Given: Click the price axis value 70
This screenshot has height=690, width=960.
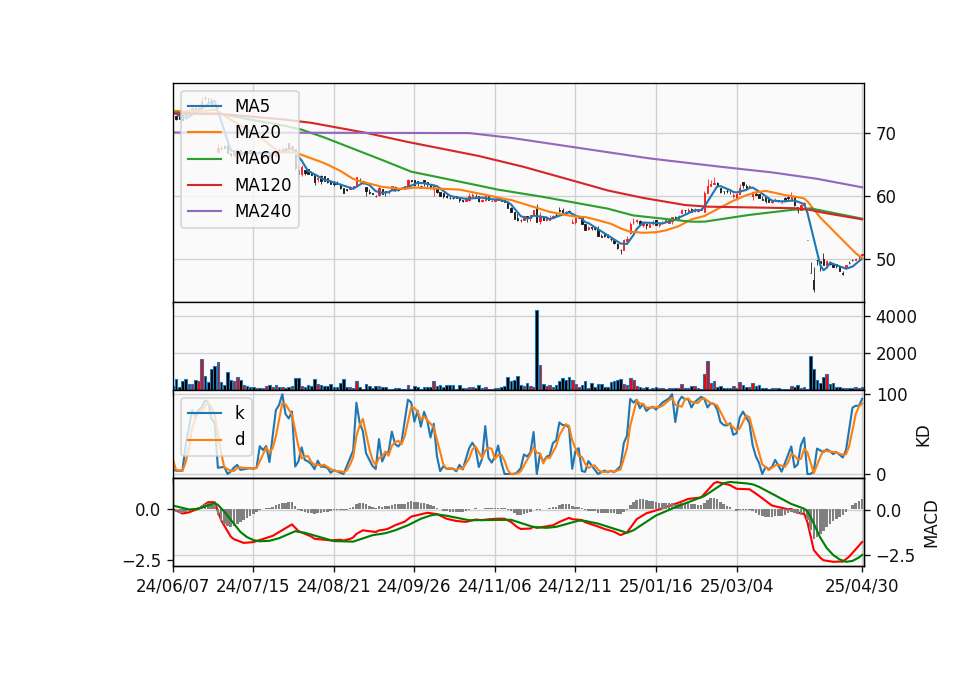Looking at the screenshot, I should 886,134.
